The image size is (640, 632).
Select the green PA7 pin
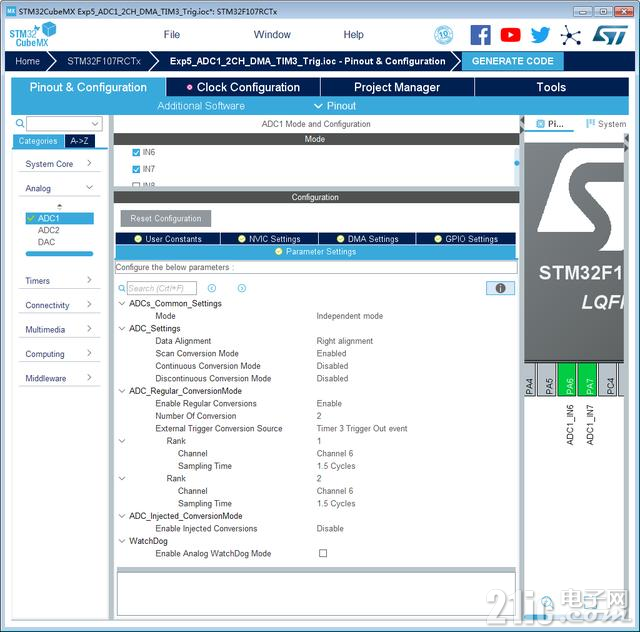coord(589,380)
